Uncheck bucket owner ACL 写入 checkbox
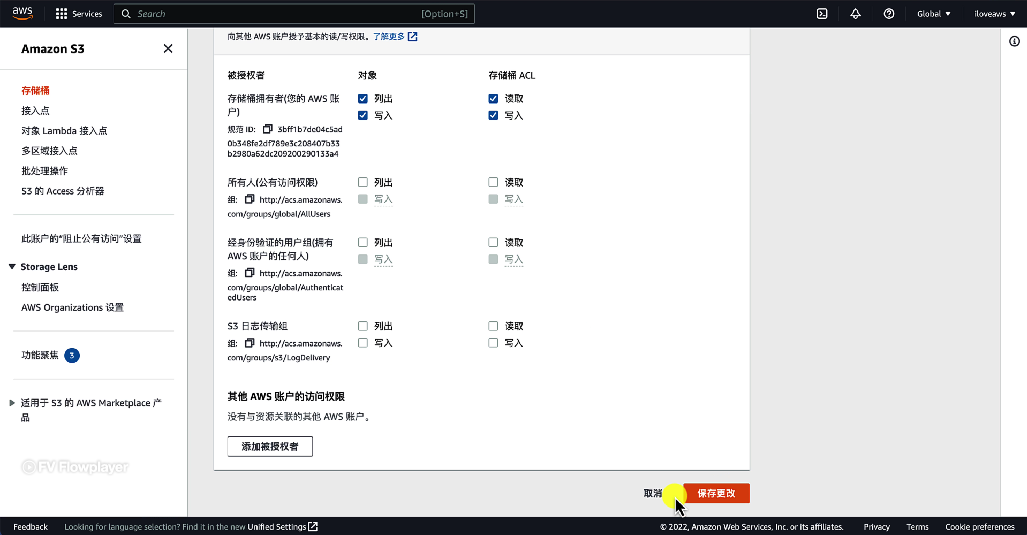 493,115
